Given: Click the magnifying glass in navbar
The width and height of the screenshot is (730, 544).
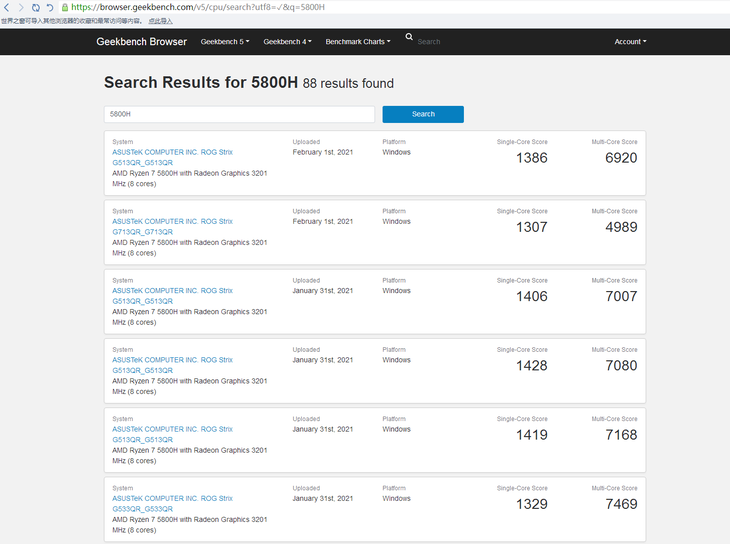Looking at the screenshot, I should [x=409, y=37].
